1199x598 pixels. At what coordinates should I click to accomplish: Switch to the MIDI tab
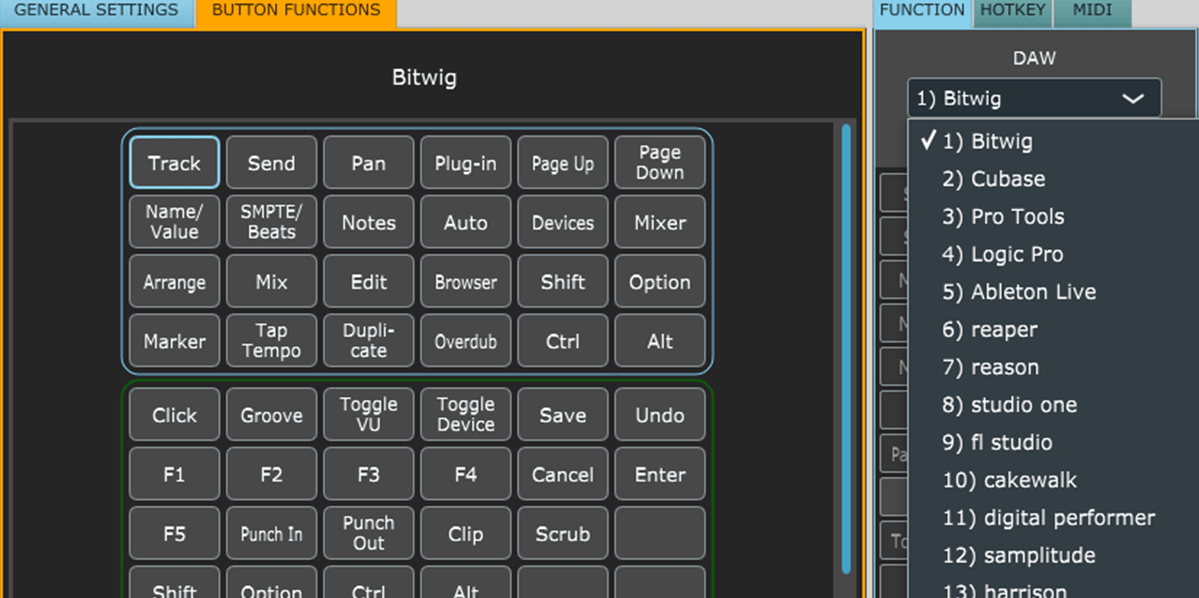click(1092, 11)
